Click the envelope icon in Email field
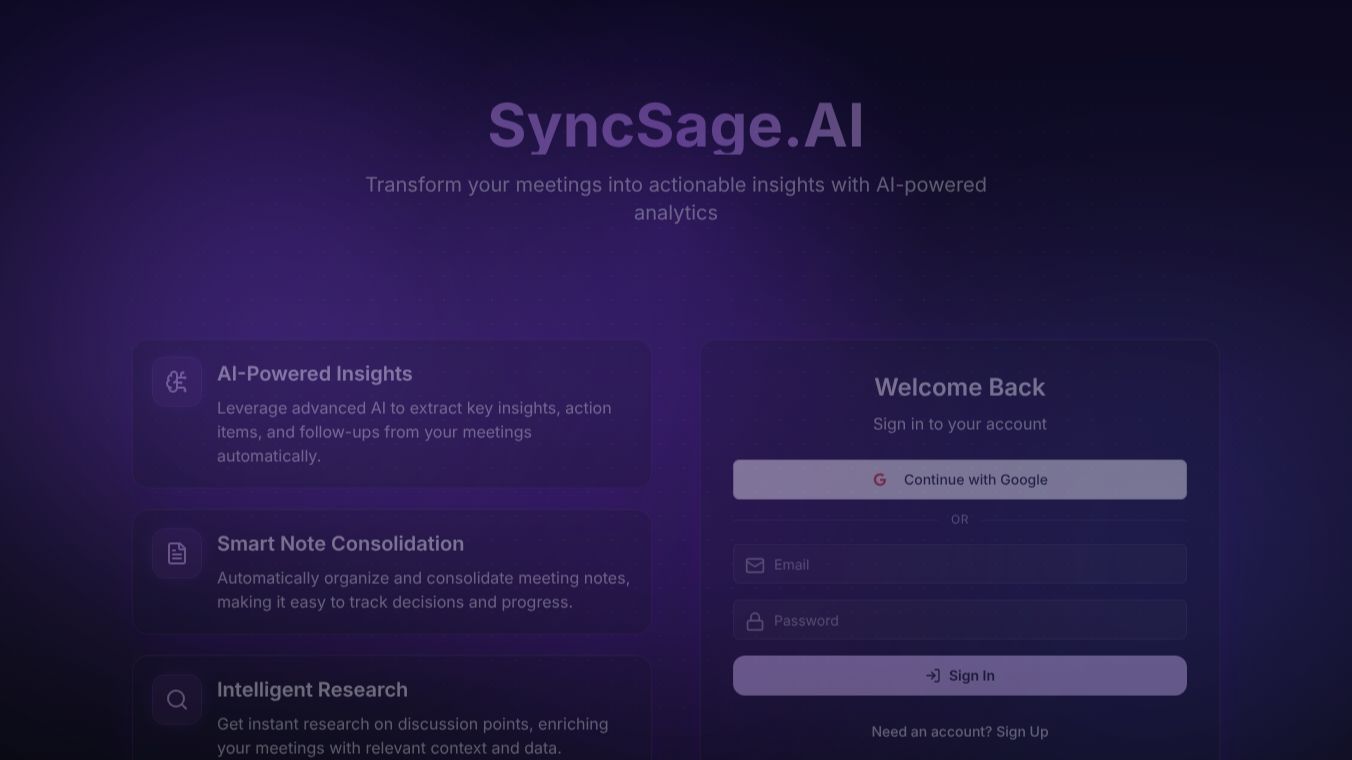This screenshot has height=760, width=1352. [755, 565]
